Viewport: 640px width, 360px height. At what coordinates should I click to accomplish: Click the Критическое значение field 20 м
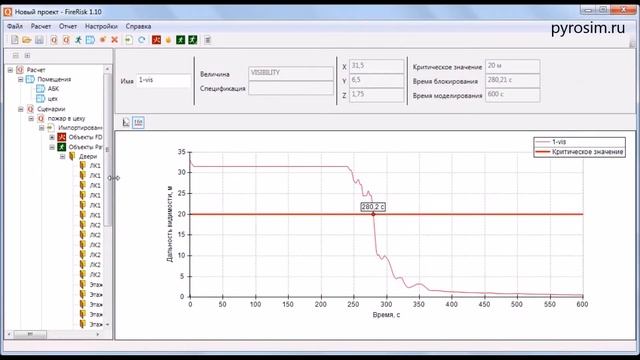(513, 66)
